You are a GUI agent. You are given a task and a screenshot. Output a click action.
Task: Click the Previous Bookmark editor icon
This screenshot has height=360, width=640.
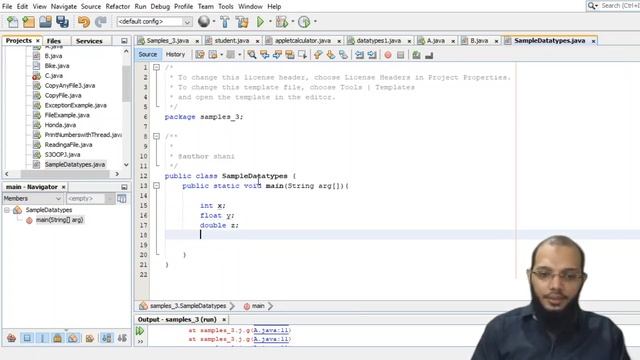318,55
